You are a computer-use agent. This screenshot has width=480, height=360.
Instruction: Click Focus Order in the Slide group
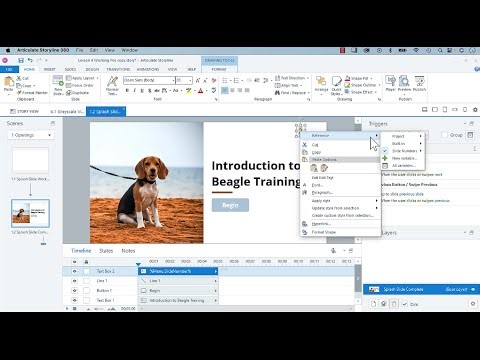[79, 85]
